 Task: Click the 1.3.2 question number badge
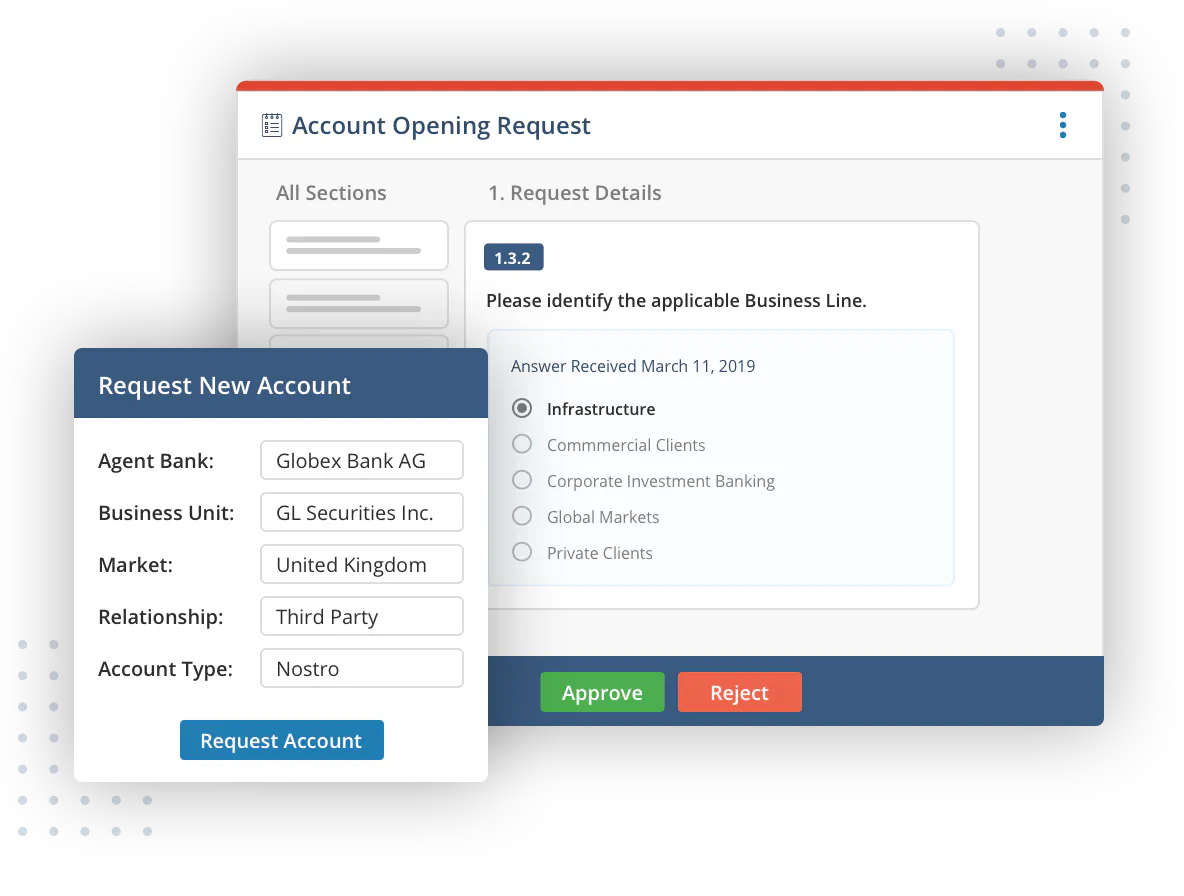513,258
